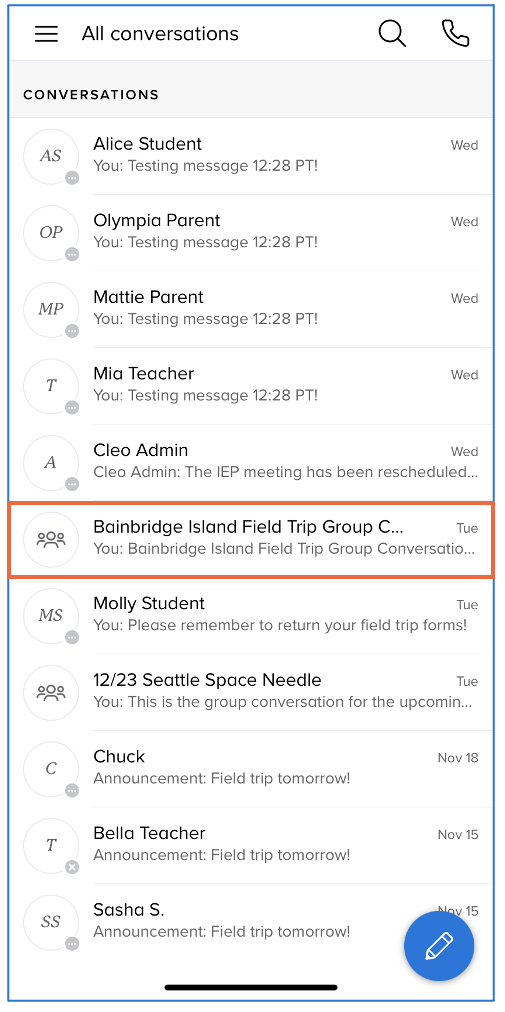Open 12/23 Seattle Space Needle conversation

(251, 693)
